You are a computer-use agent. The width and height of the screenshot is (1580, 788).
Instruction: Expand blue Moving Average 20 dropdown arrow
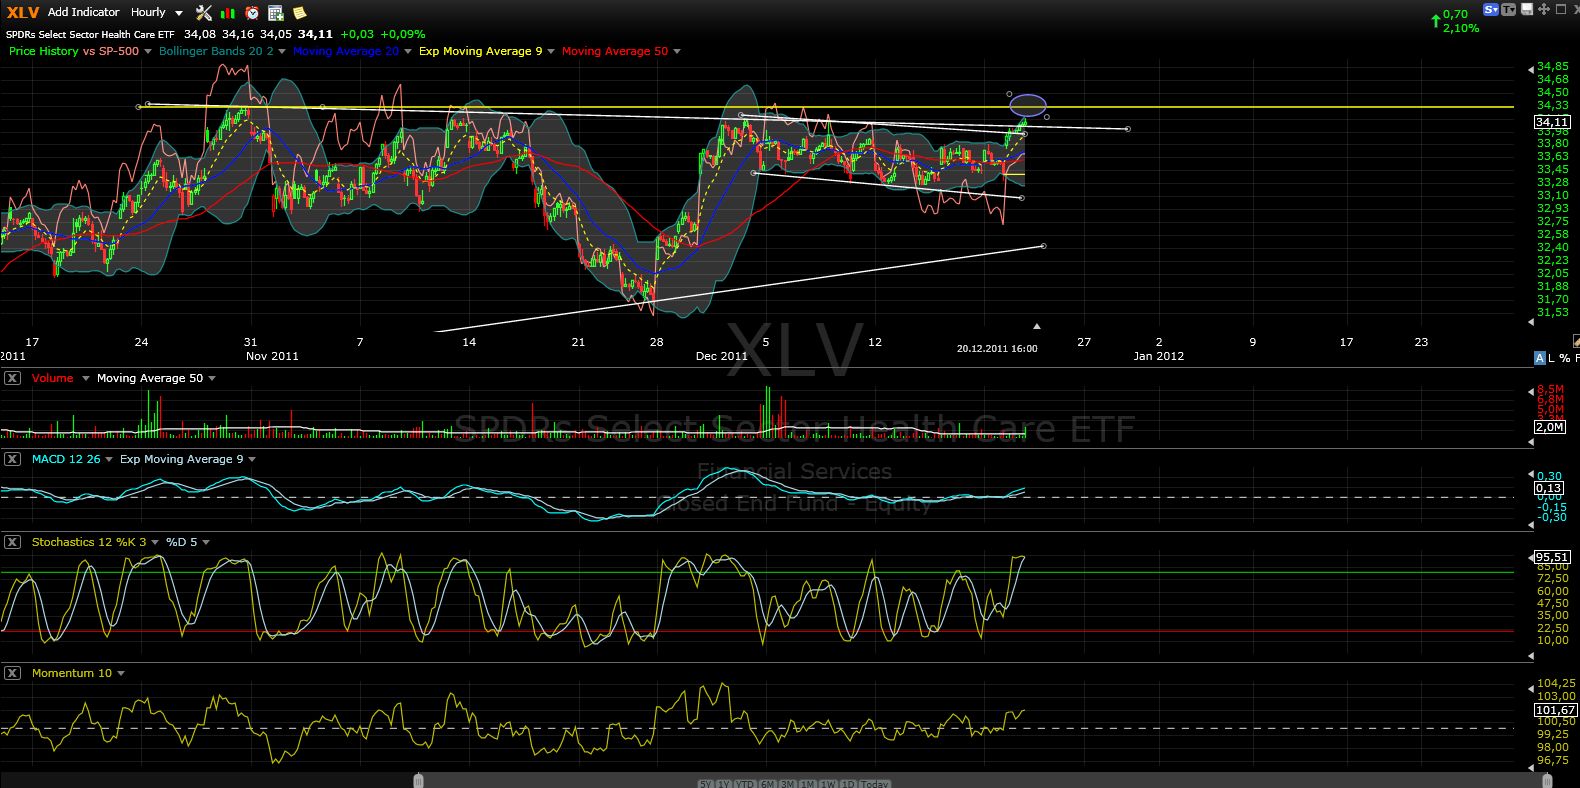pyautogui.click(x=407, y=51)
